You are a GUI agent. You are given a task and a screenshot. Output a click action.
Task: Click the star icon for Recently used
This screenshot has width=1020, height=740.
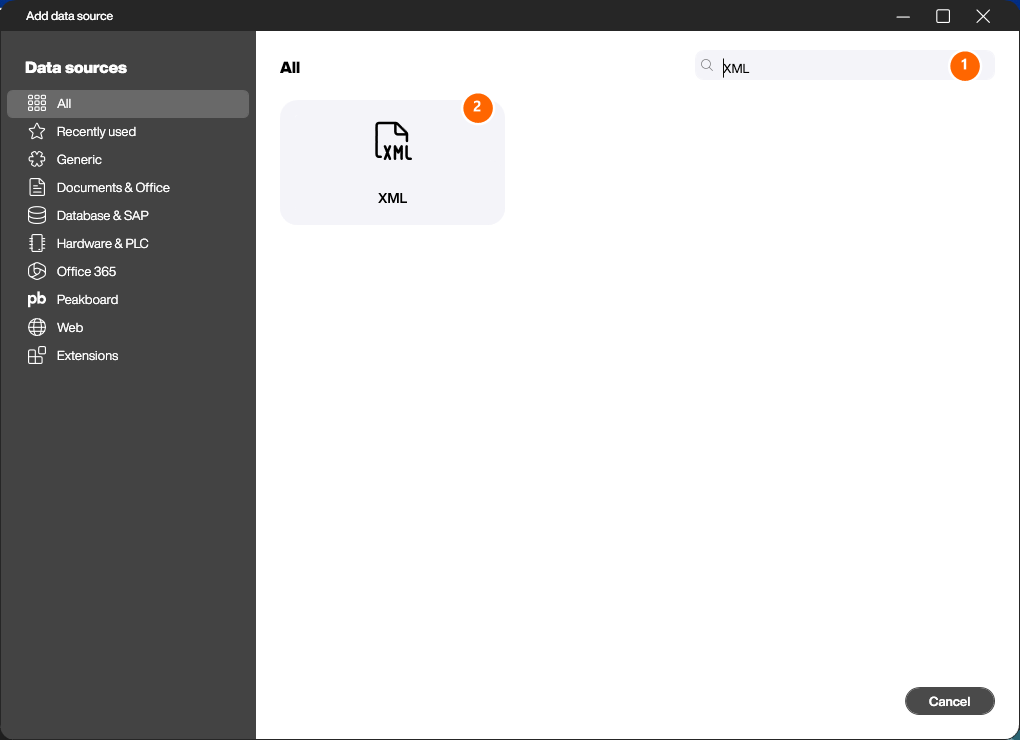coord(37,131)
